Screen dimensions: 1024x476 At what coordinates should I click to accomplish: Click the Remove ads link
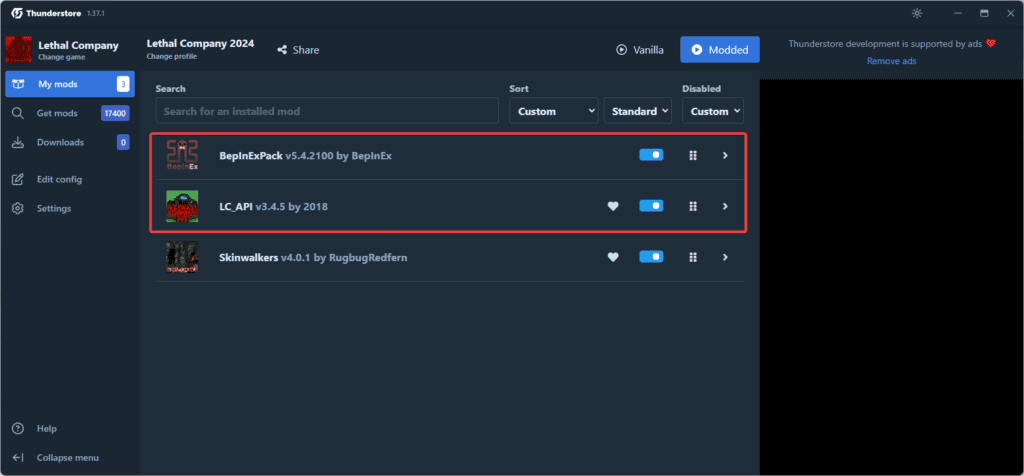891,61
